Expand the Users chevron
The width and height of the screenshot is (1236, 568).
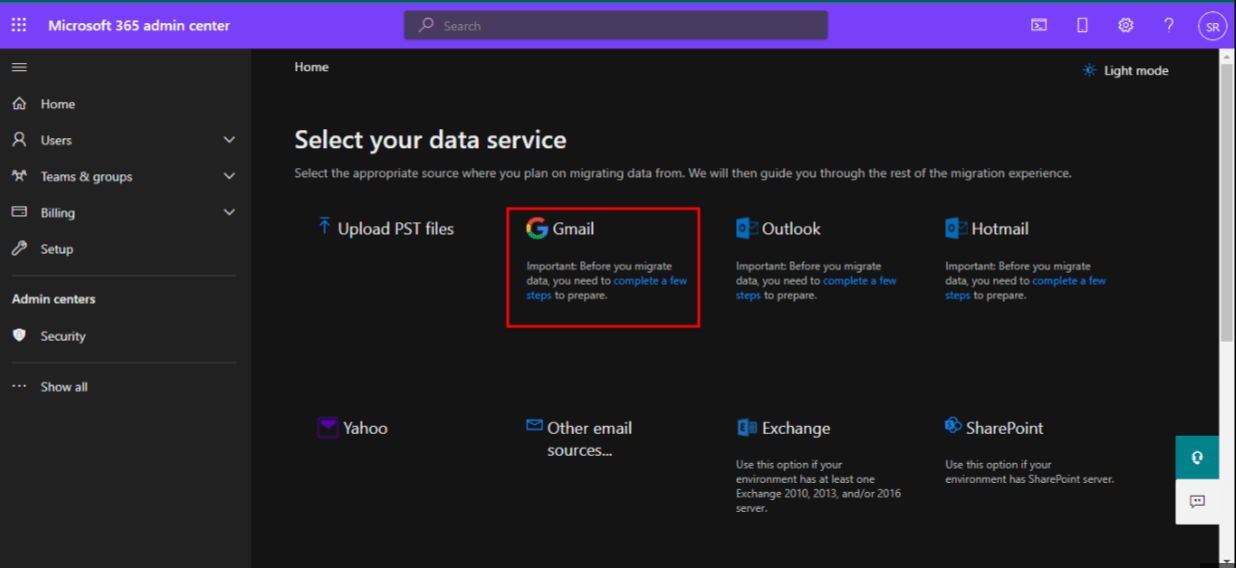click(229, 140)
